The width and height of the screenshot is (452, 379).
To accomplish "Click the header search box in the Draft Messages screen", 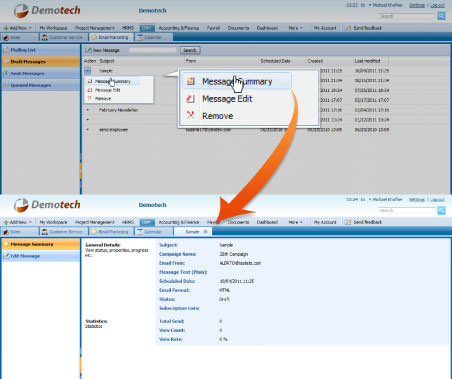I will click(x=407, y=16).
